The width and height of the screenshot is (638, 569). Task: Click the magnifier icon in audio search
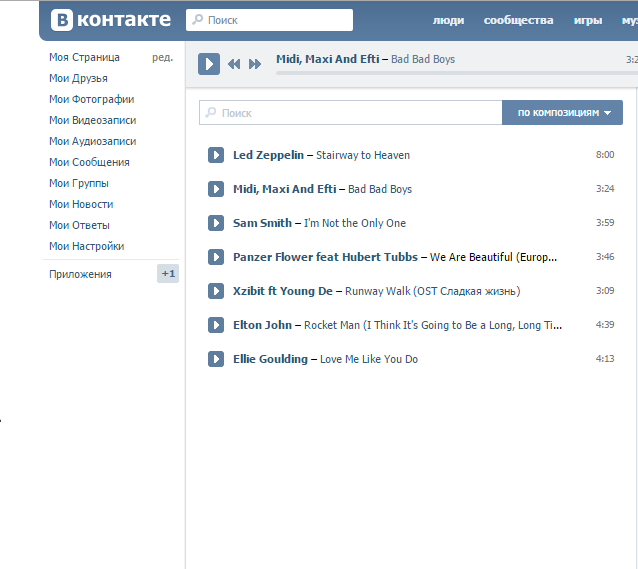pos(211,112)
